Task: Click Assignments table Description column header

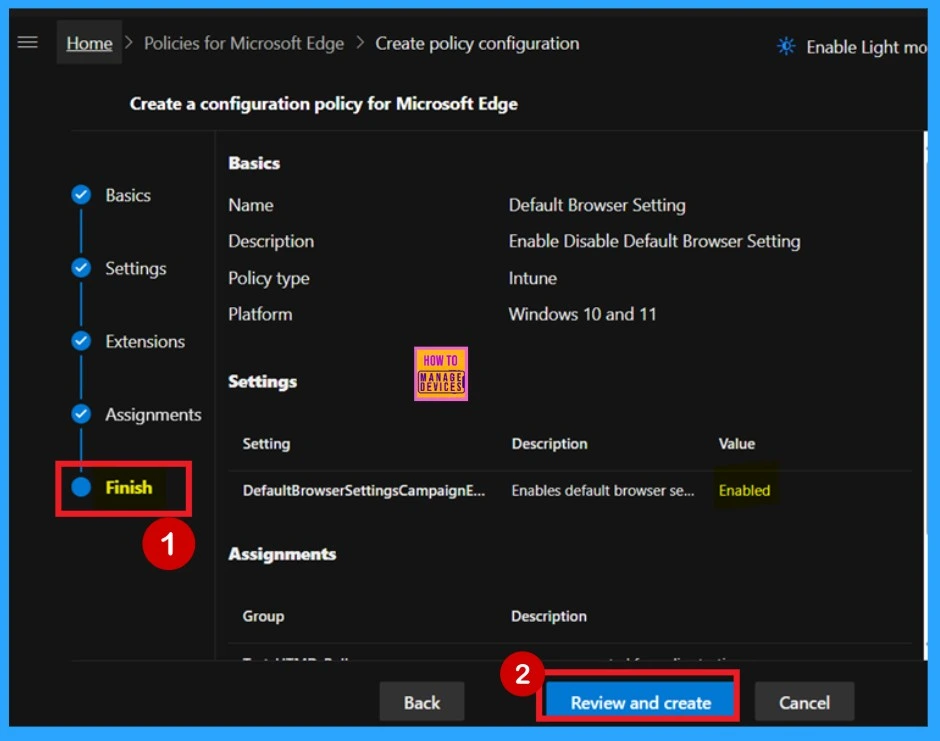Action: click(x=549, y=616)
